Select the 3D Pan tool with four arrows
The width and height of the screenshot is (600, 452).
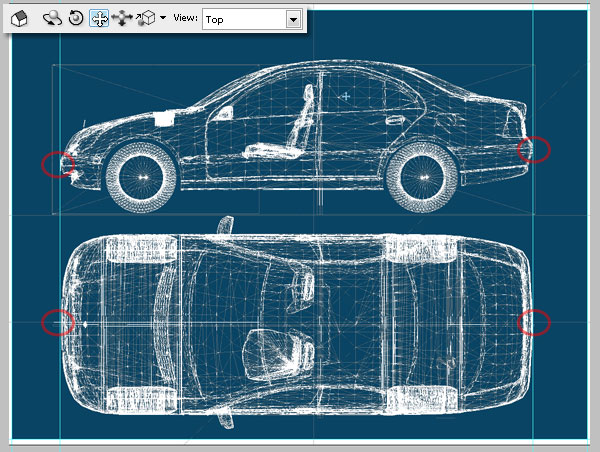99,18
